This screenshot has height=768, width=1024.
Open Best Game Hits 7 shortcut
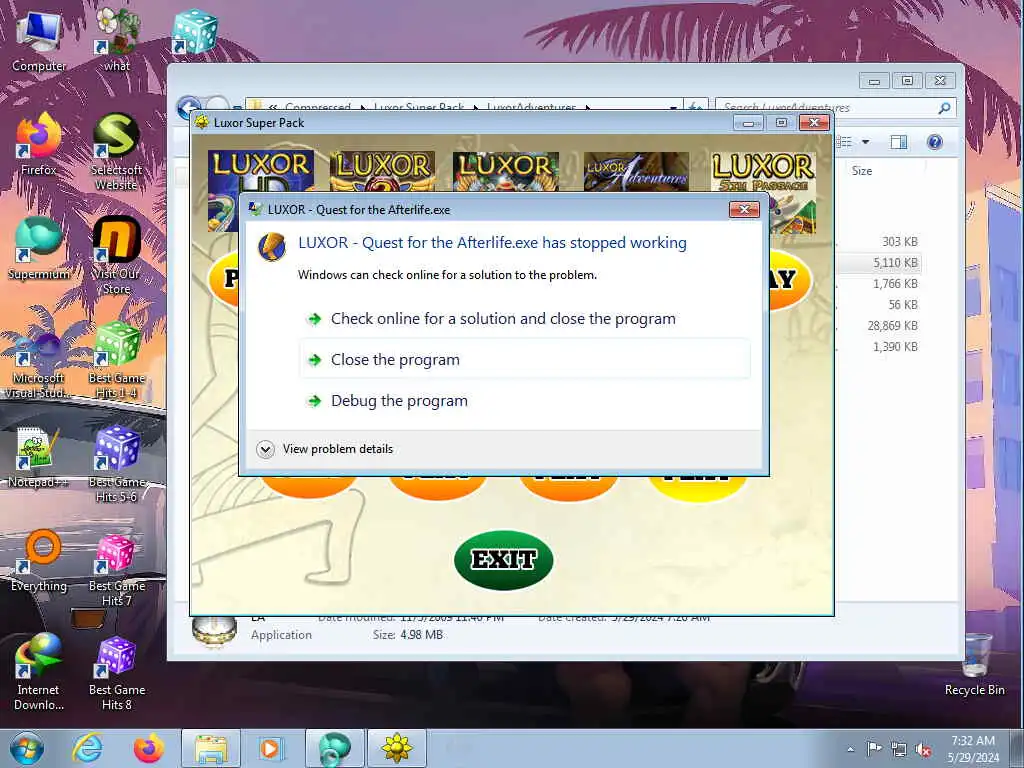[116, 568]
